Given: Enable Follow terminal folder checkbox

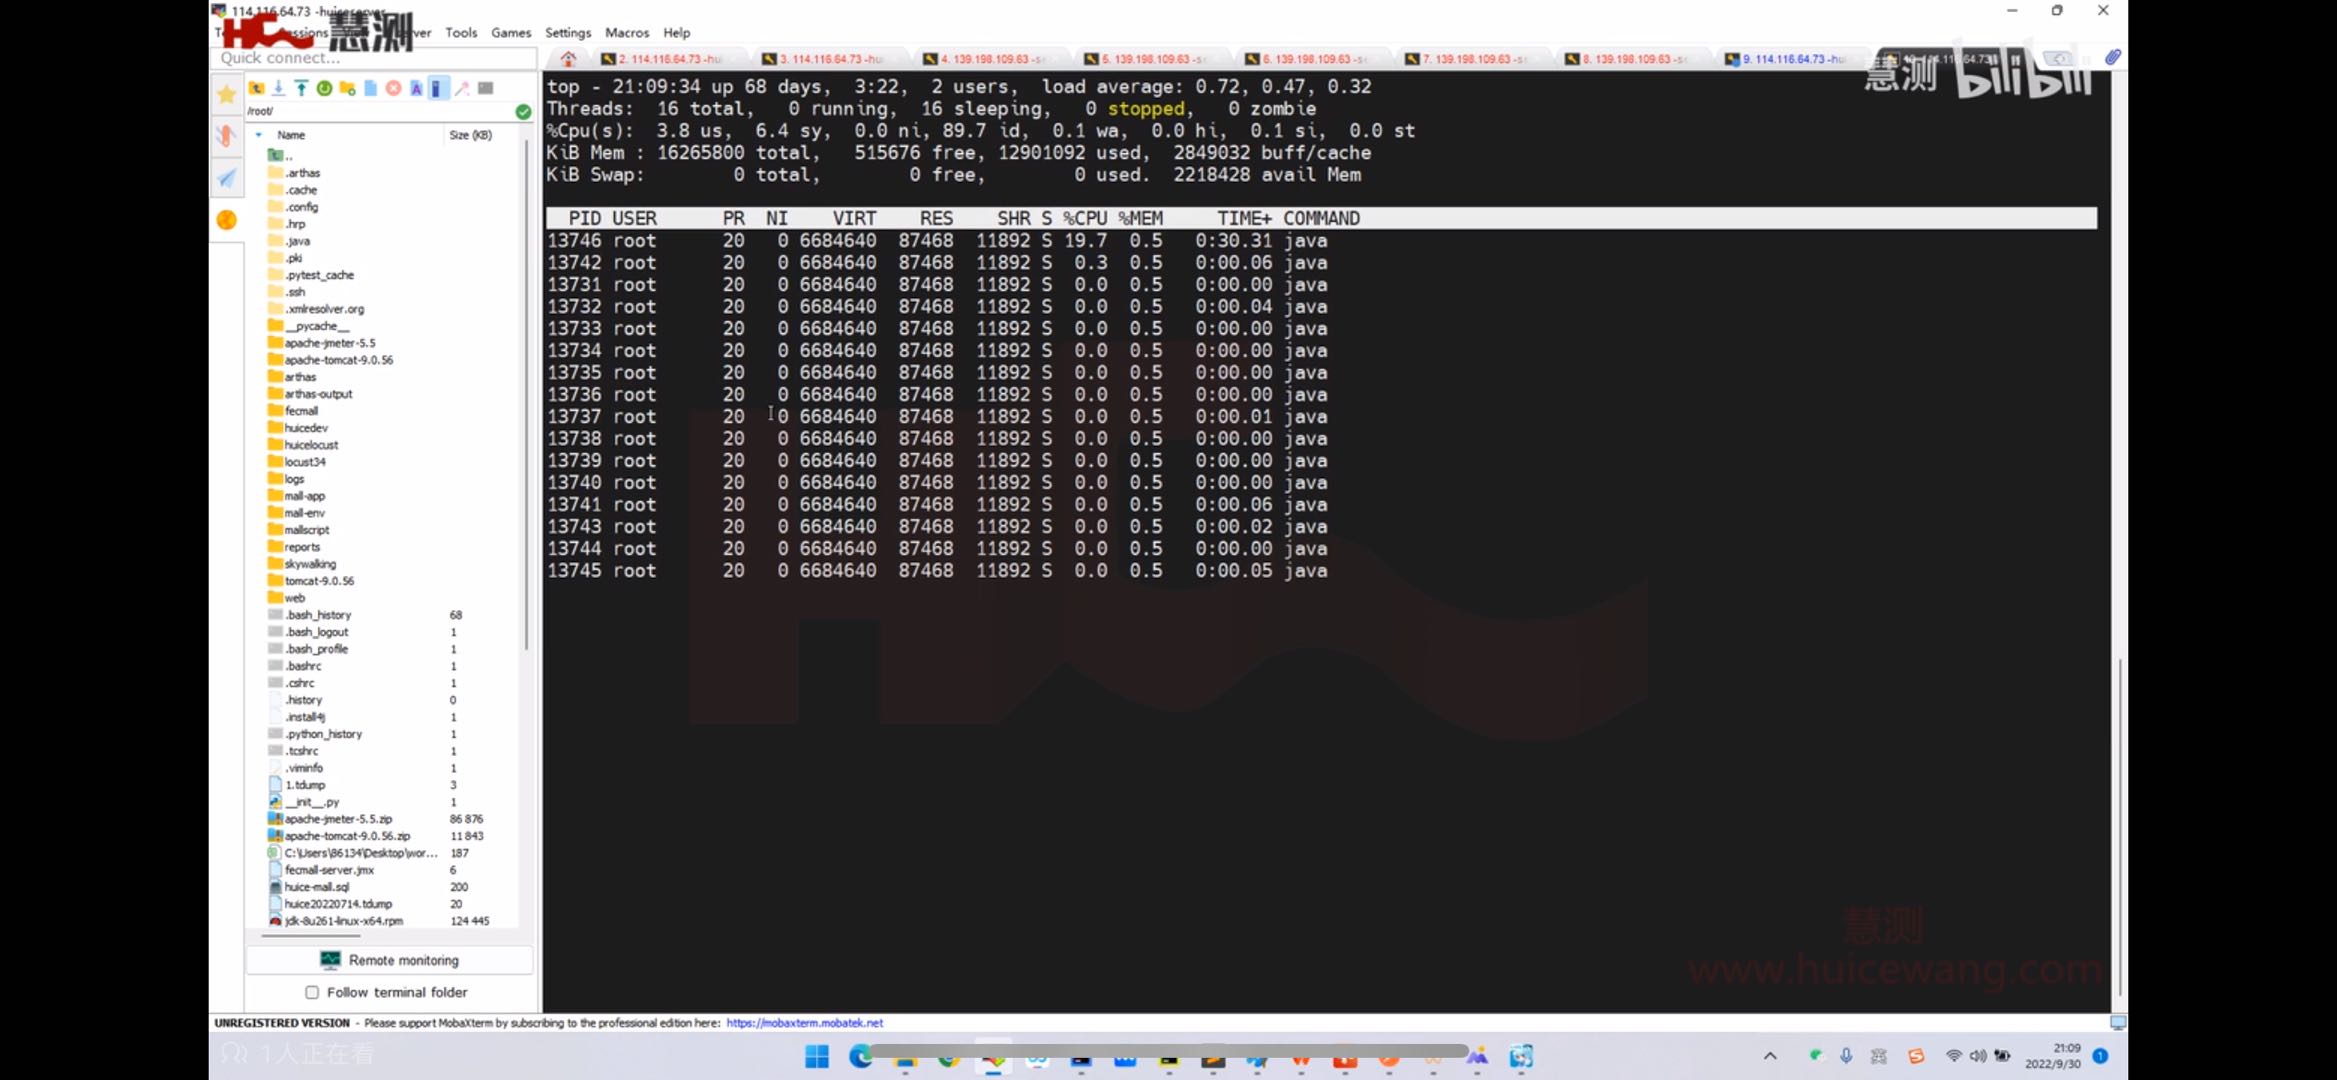Looking at the screenshot, I should (312, 992).
